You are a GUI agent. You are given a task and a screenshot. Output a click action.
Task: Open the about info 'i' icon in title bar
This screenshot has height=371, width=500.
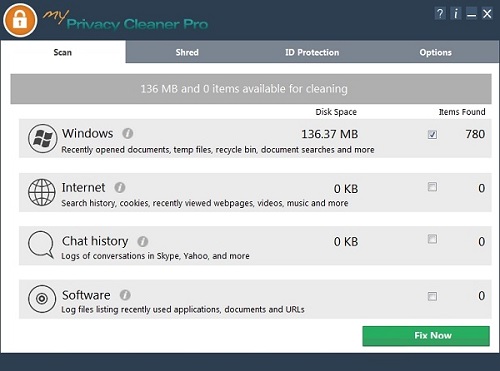point(456,14)
